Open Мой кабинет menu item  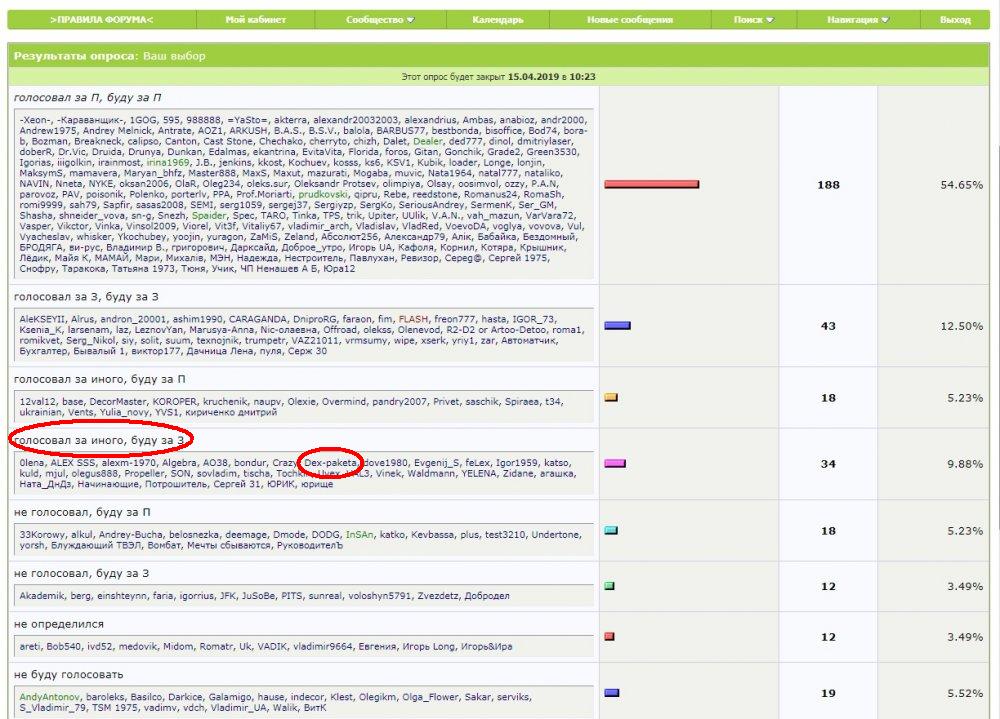tap(256, 20)
